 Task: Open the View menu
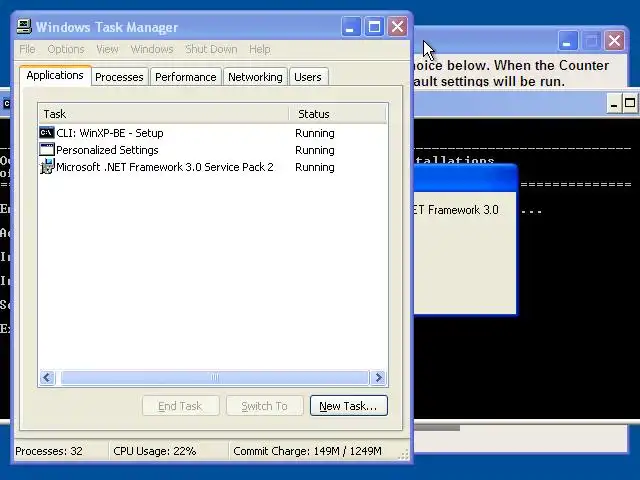[x=107, y=49]
